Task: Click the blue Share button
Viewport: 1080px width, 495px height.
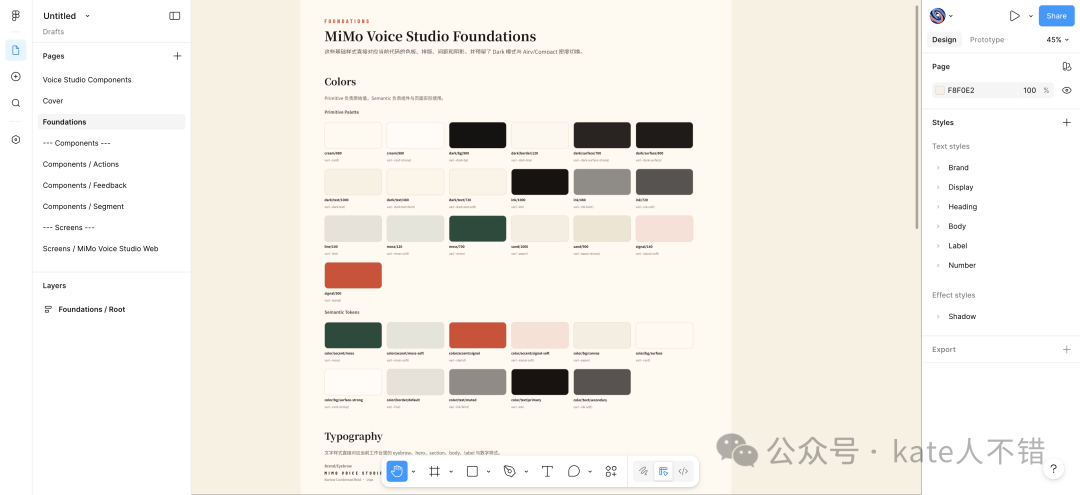Action: pyautogui.click(x=1056, y=16)
